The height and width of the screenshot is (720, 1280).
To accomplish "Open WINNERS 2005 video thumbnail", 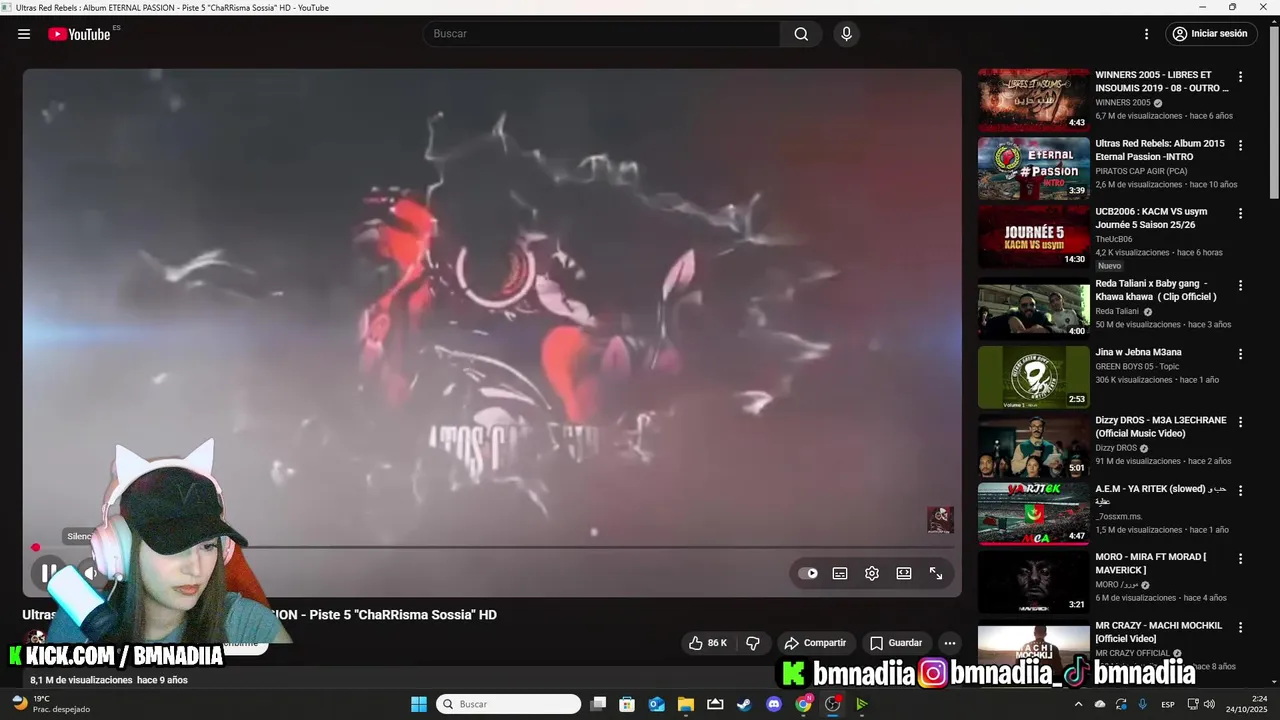I will 1034,100.
